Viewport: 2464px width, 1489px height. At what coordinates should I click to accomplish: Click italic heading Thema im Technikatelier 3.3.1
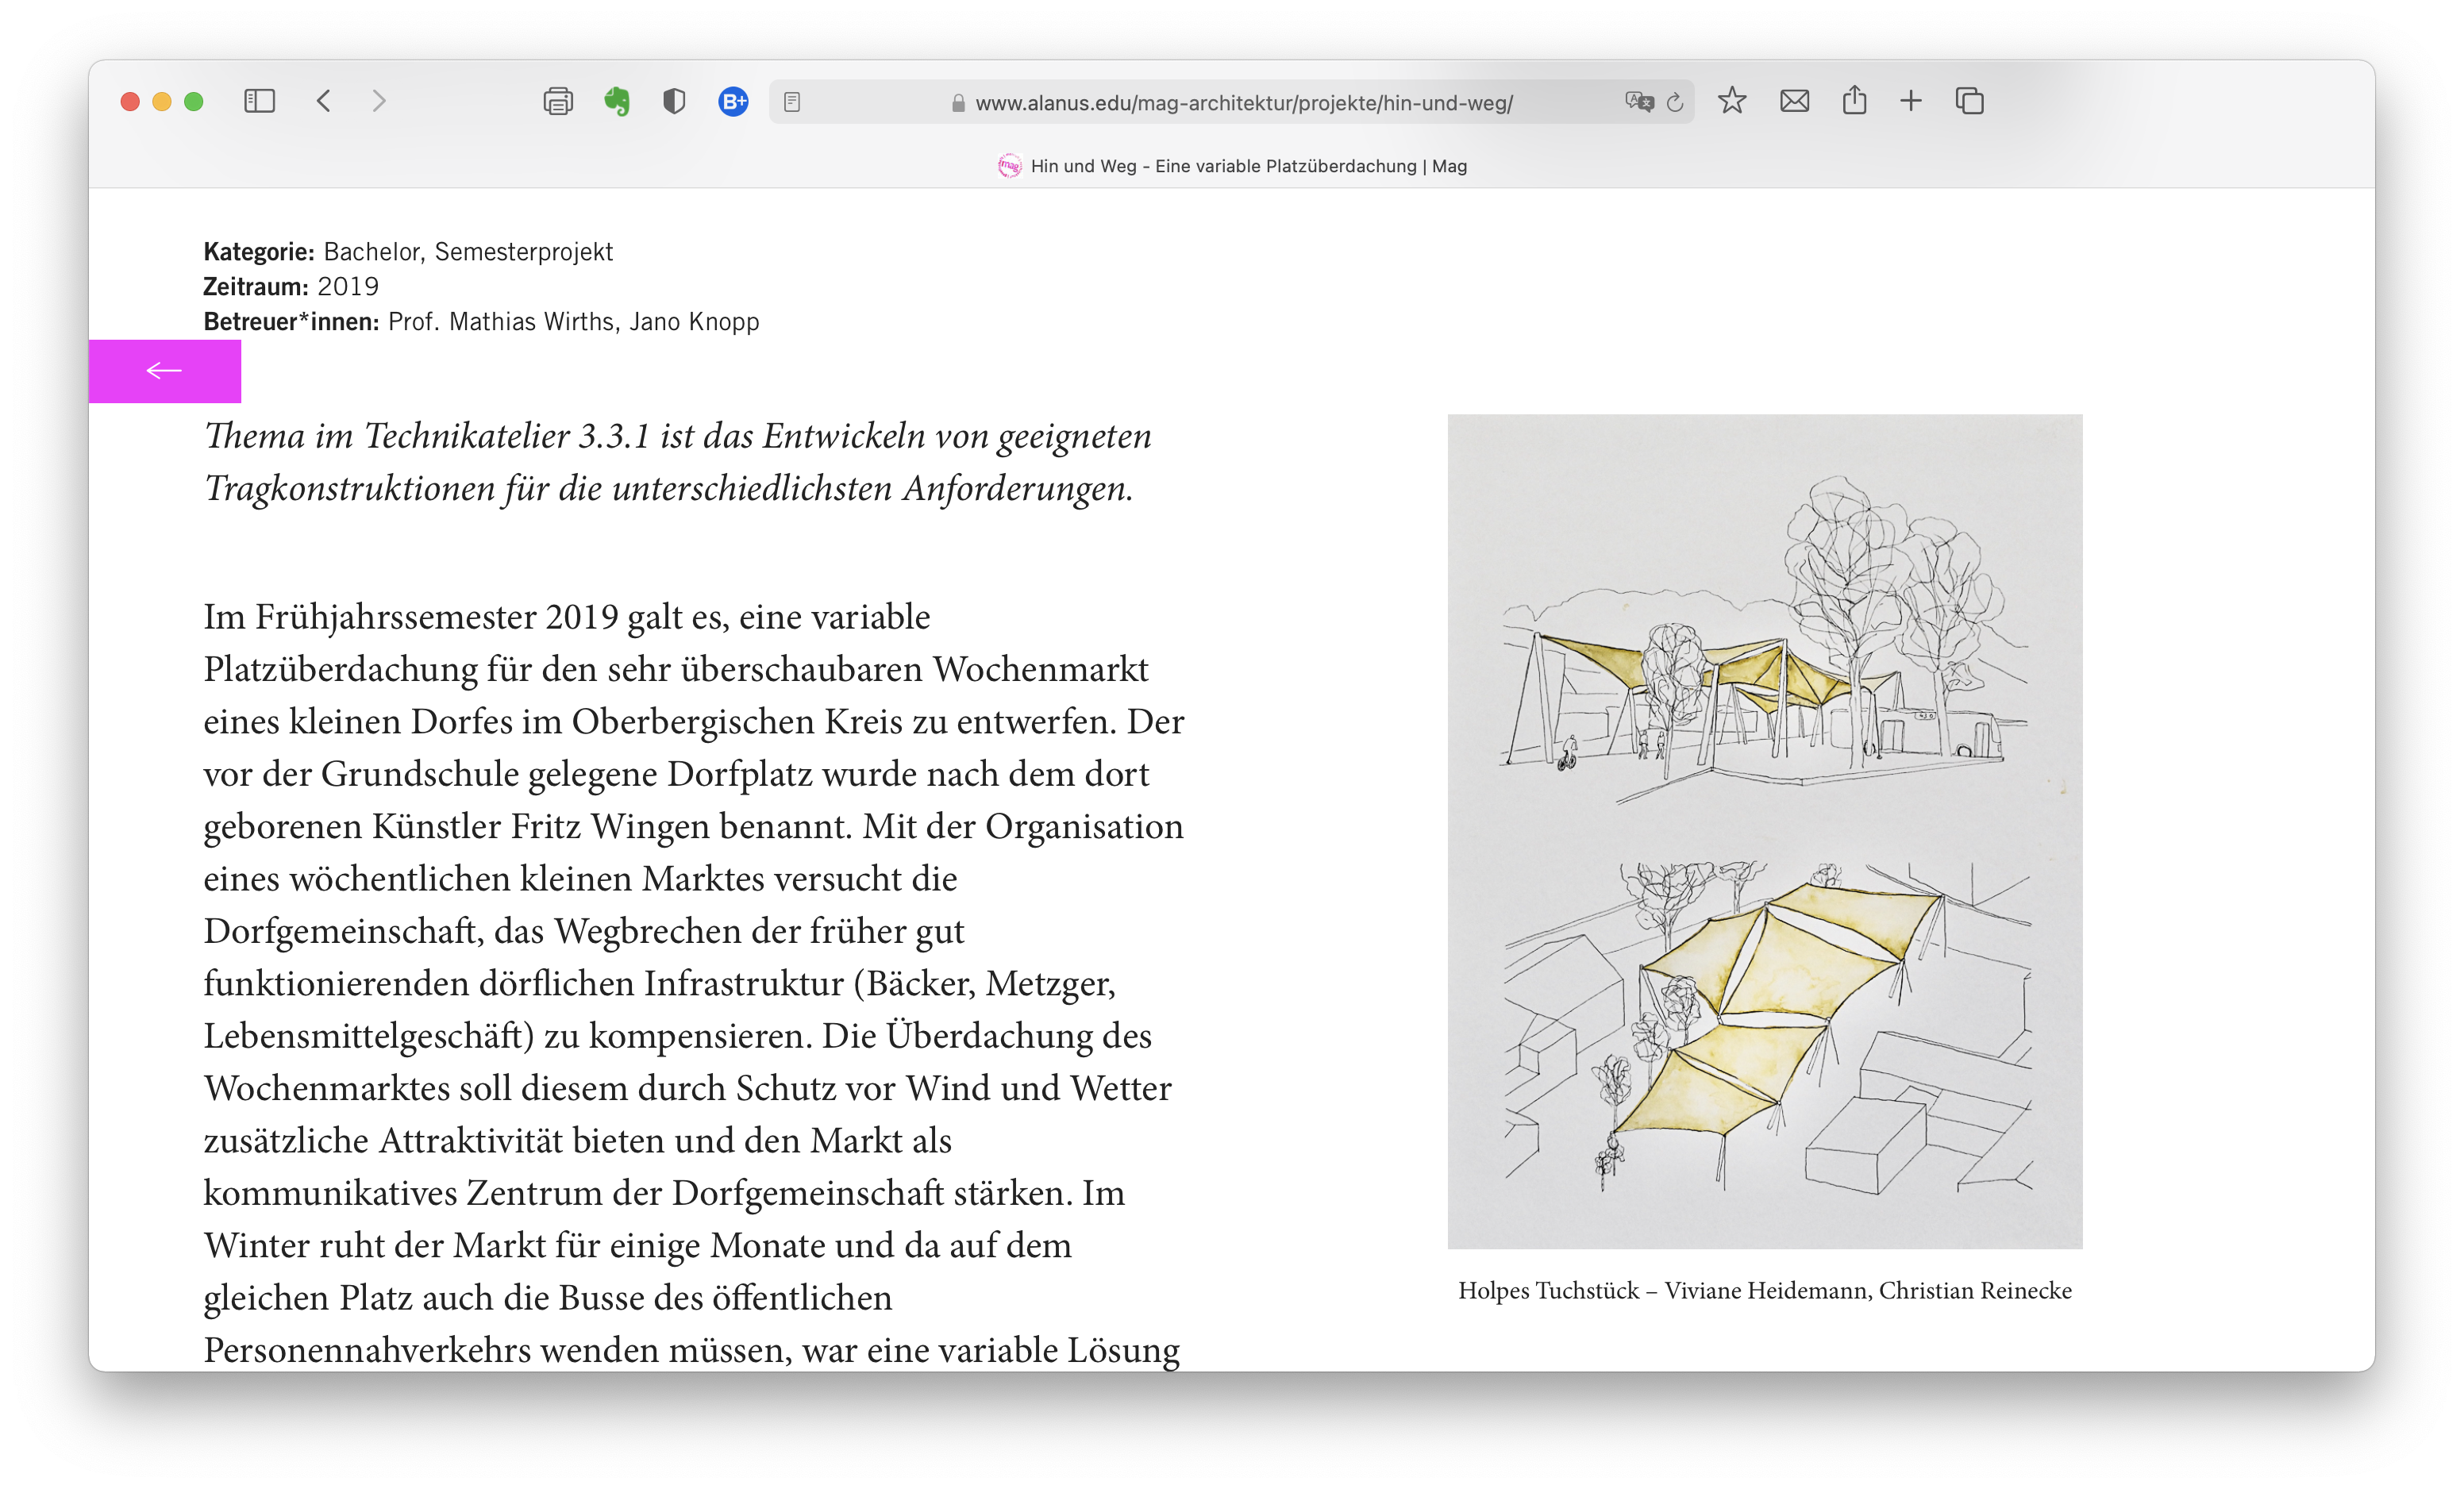(678, 462)
